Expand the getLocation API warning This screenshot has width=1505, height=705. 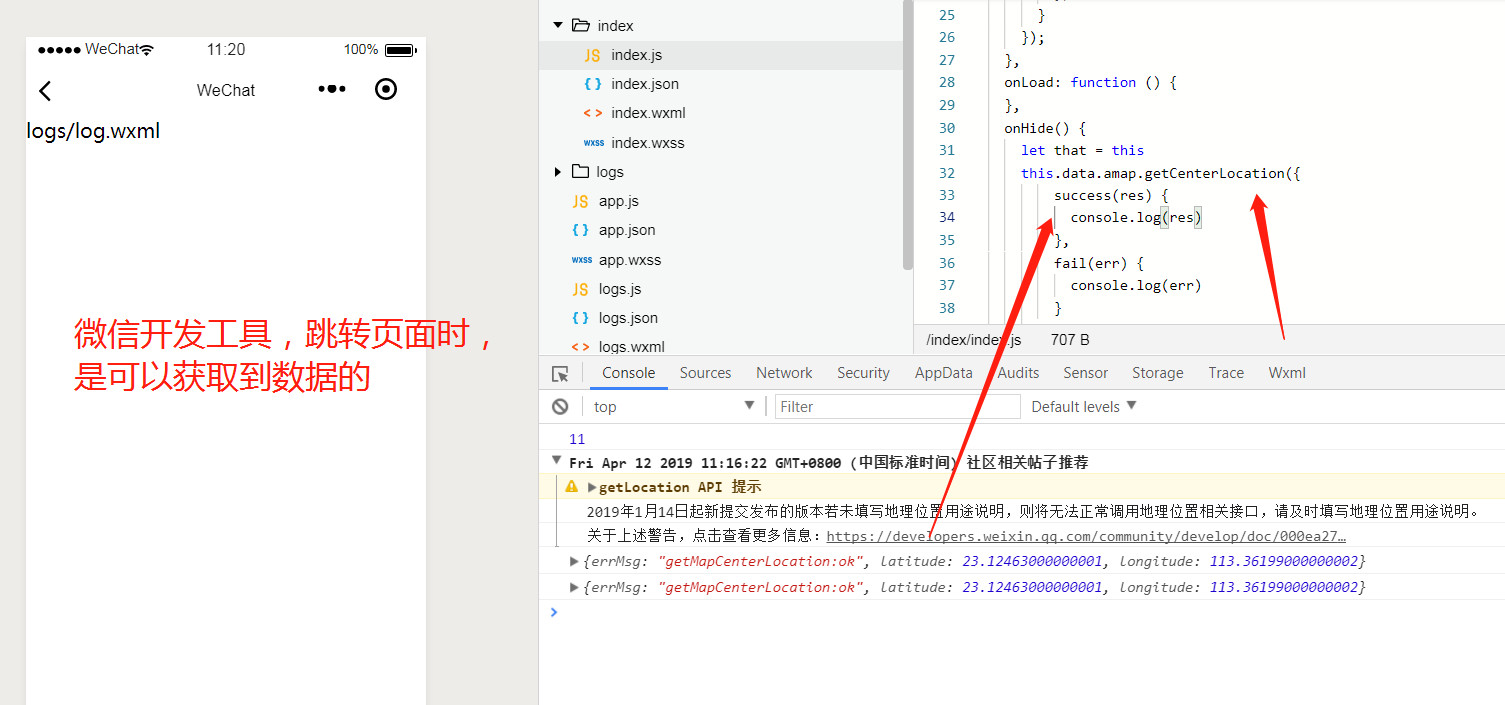tap(592, 487)
